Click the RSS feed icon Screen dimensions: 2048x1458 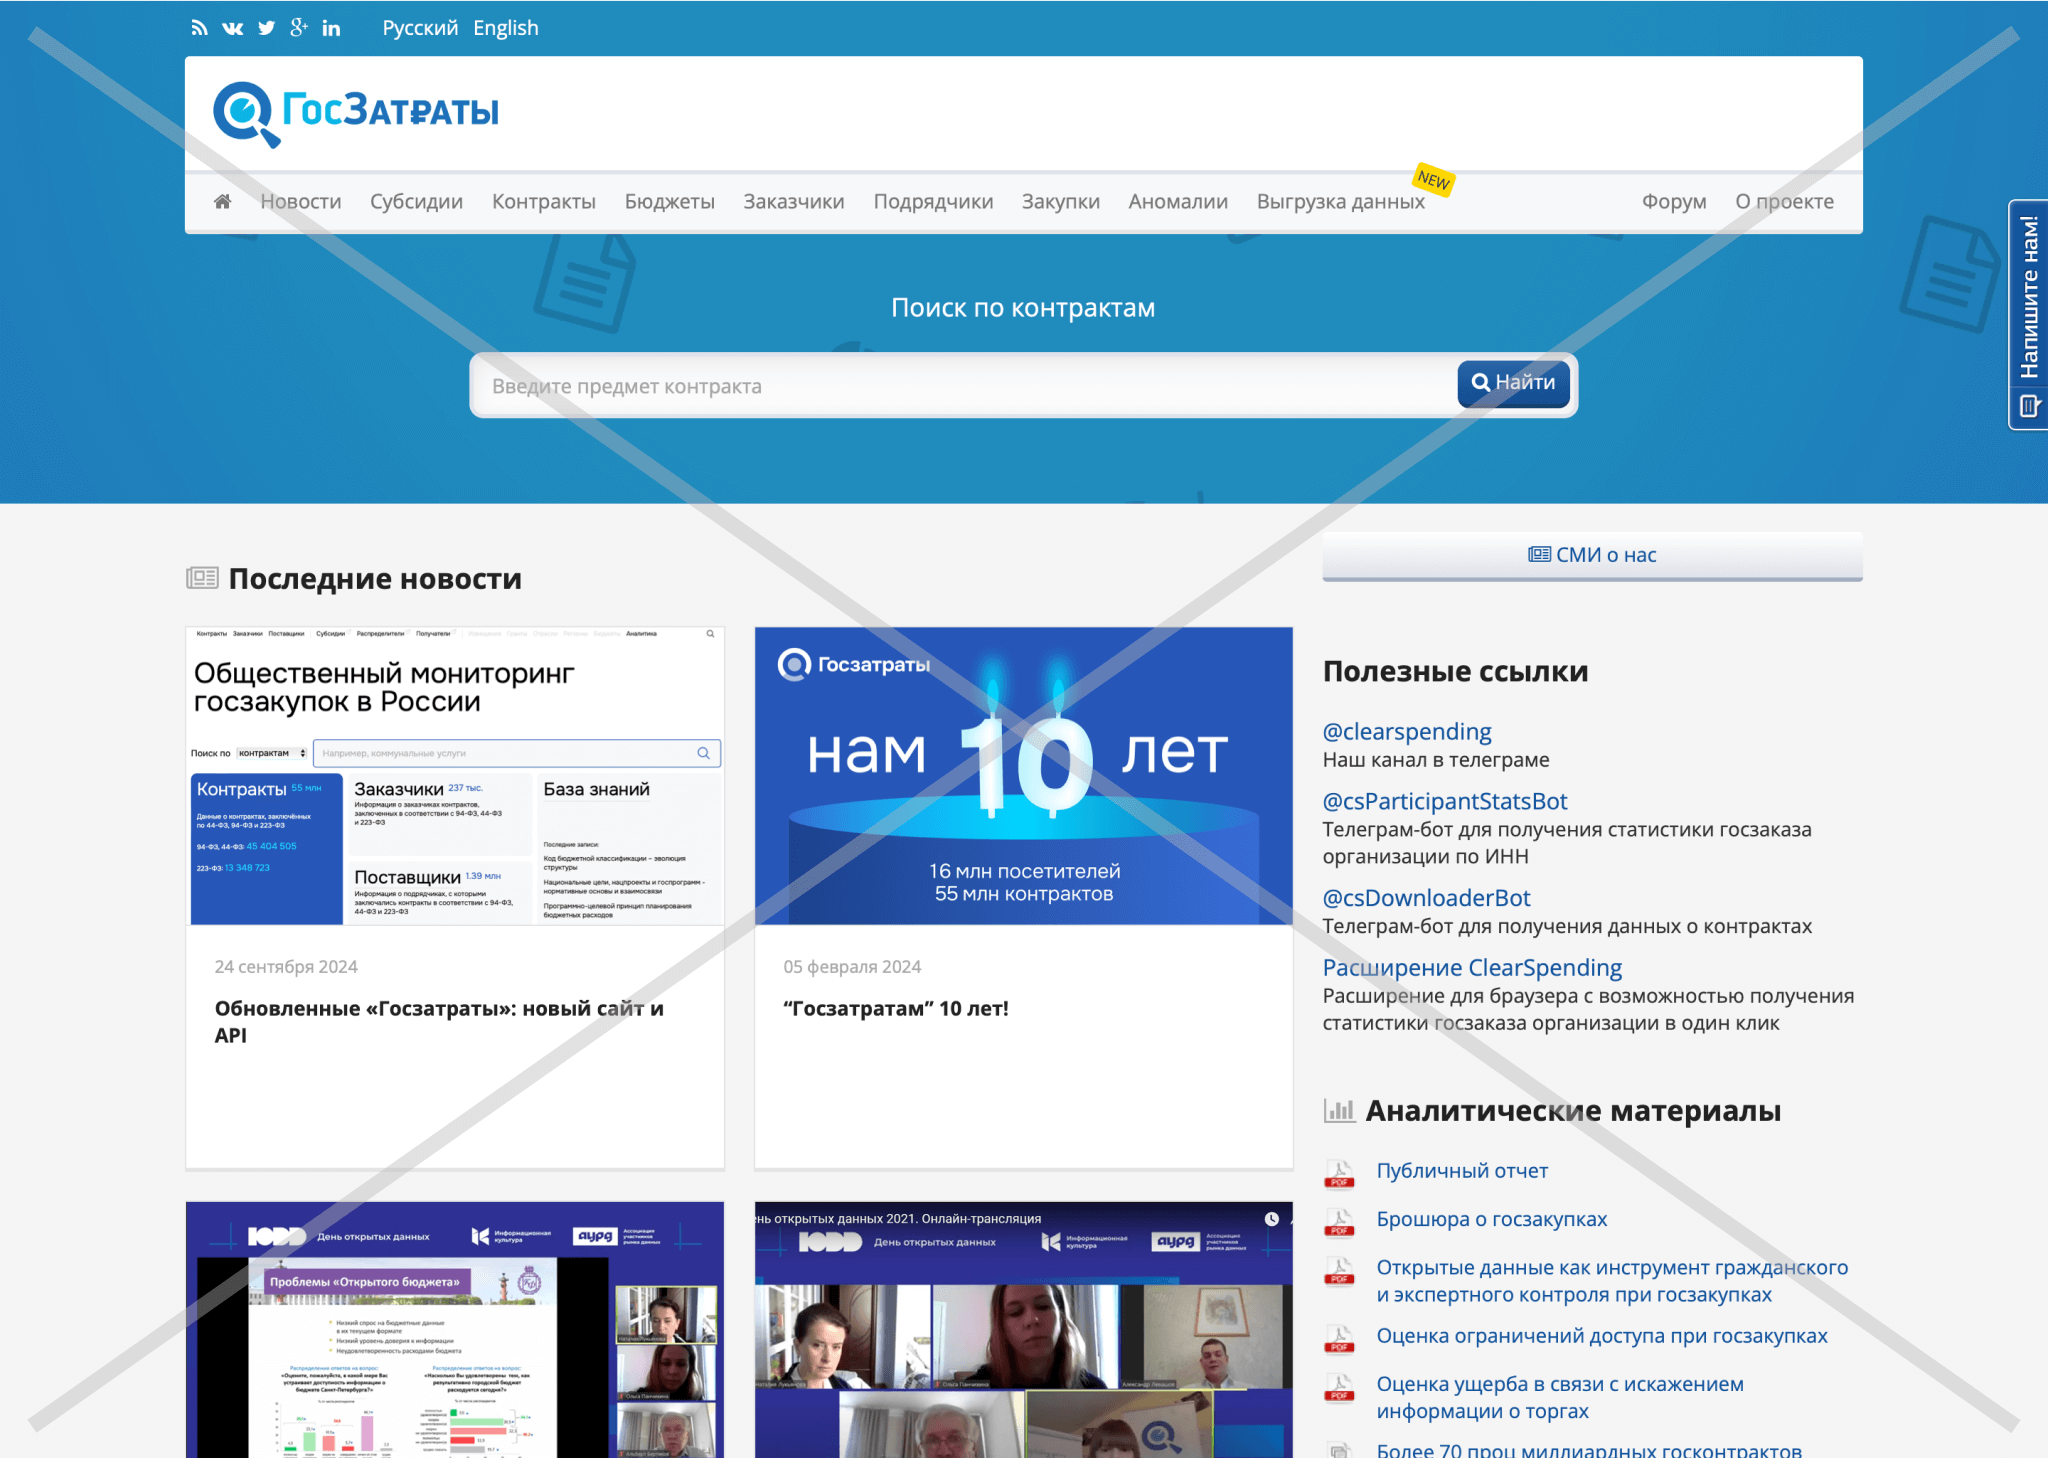(199, 28)
